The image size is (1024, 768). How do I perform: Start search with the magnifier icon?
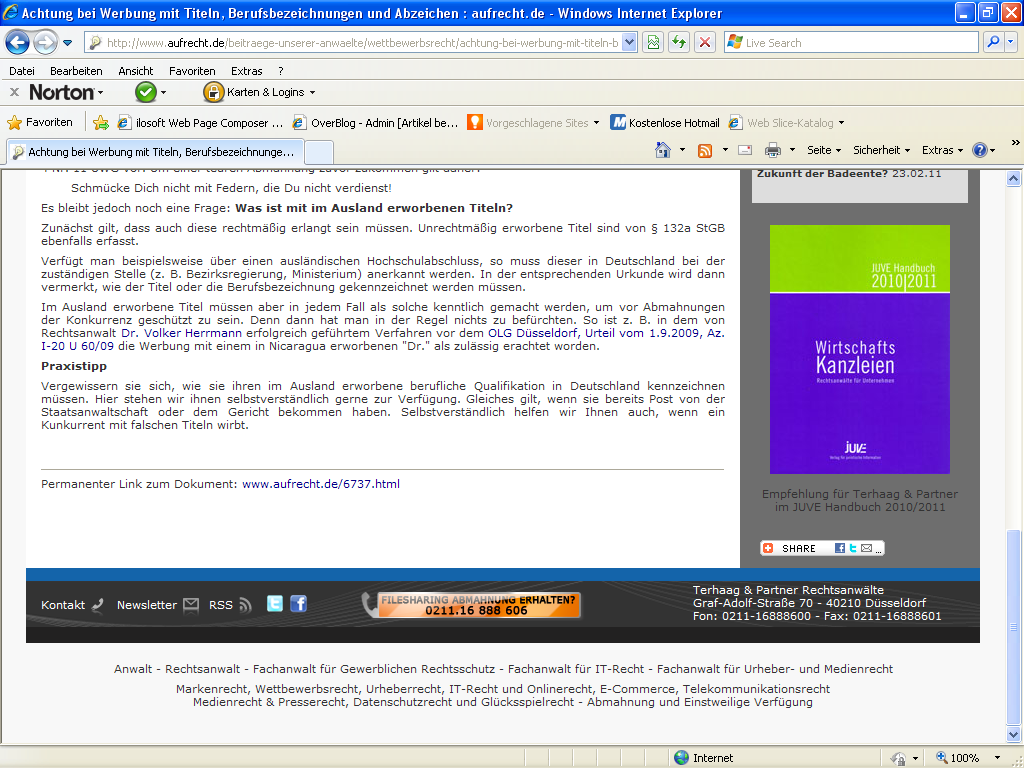(993, 43)
